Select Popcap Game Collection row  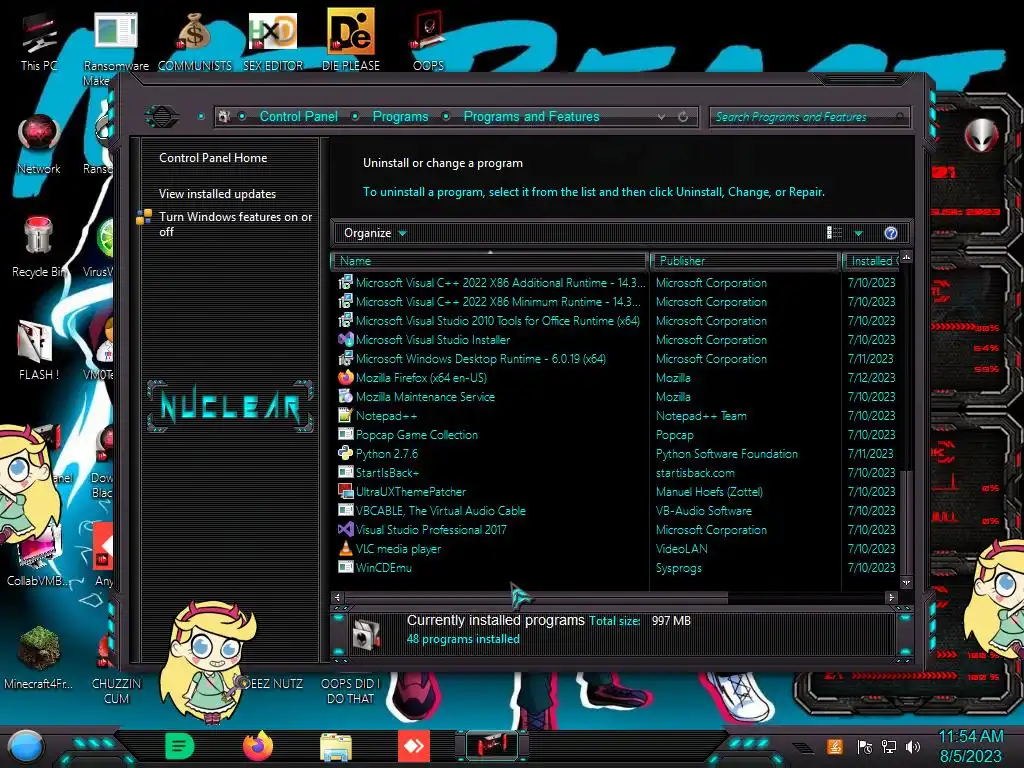pos(617,435)
